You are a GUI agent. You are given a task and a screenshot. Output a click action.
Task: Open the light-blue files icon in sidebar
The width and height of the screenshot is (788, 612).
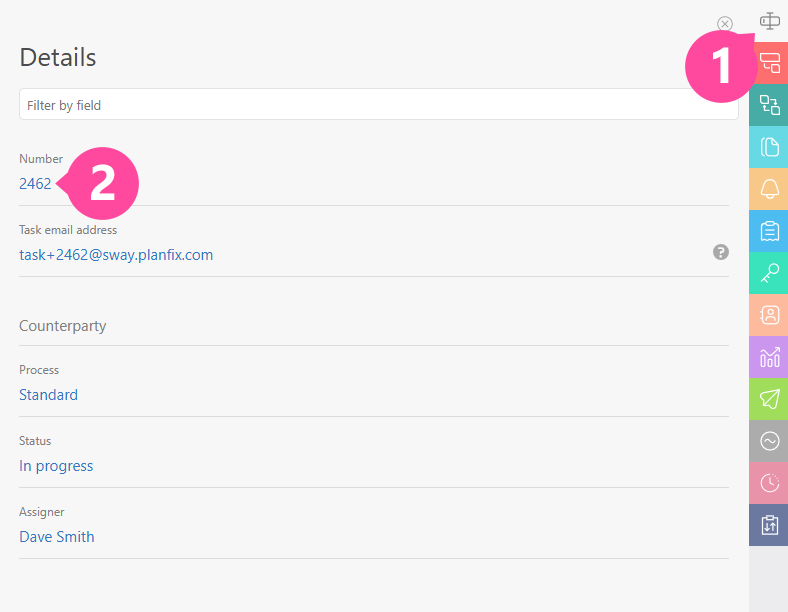click(x=769, y=147)
